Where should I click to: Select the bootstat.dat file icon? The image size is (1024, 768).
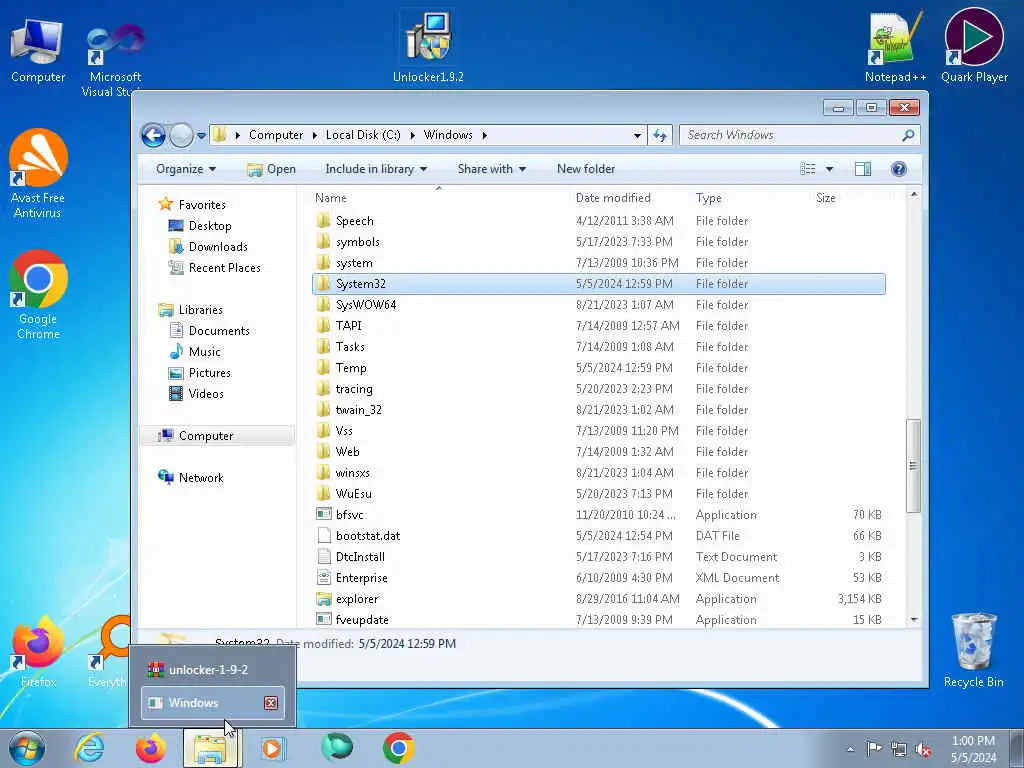pyautogui.click(x=323, y=536)
